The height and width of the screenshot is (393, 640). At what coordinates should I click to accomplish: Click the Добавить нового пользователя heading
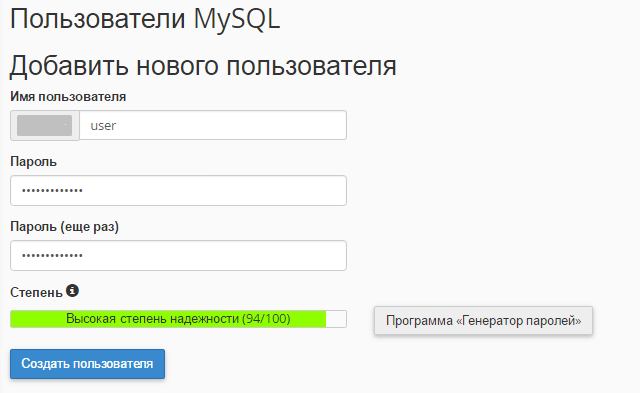[x=203, y=66]
